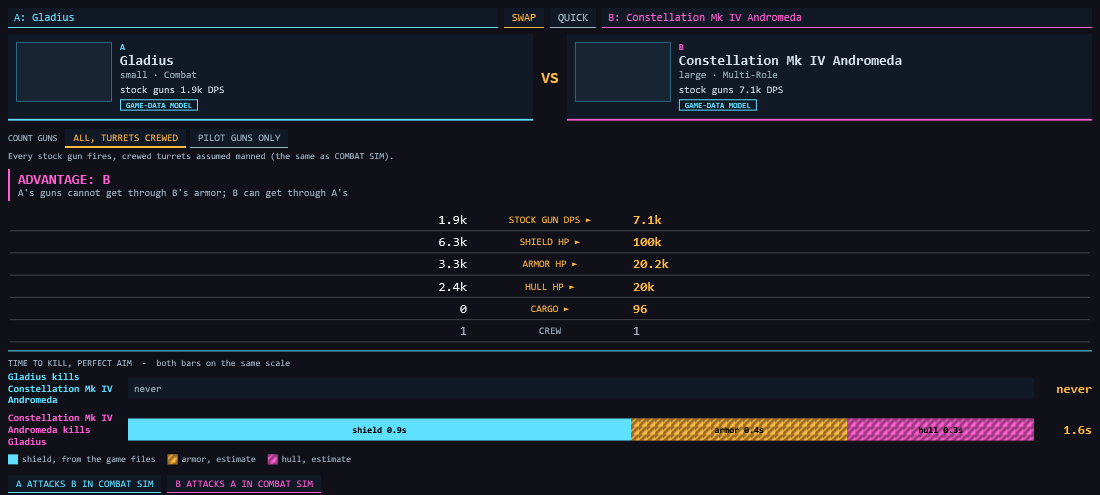Click the 100k shield HP value
The image size is (1100, 495).
pyautogui.click(x=647, y=242)
